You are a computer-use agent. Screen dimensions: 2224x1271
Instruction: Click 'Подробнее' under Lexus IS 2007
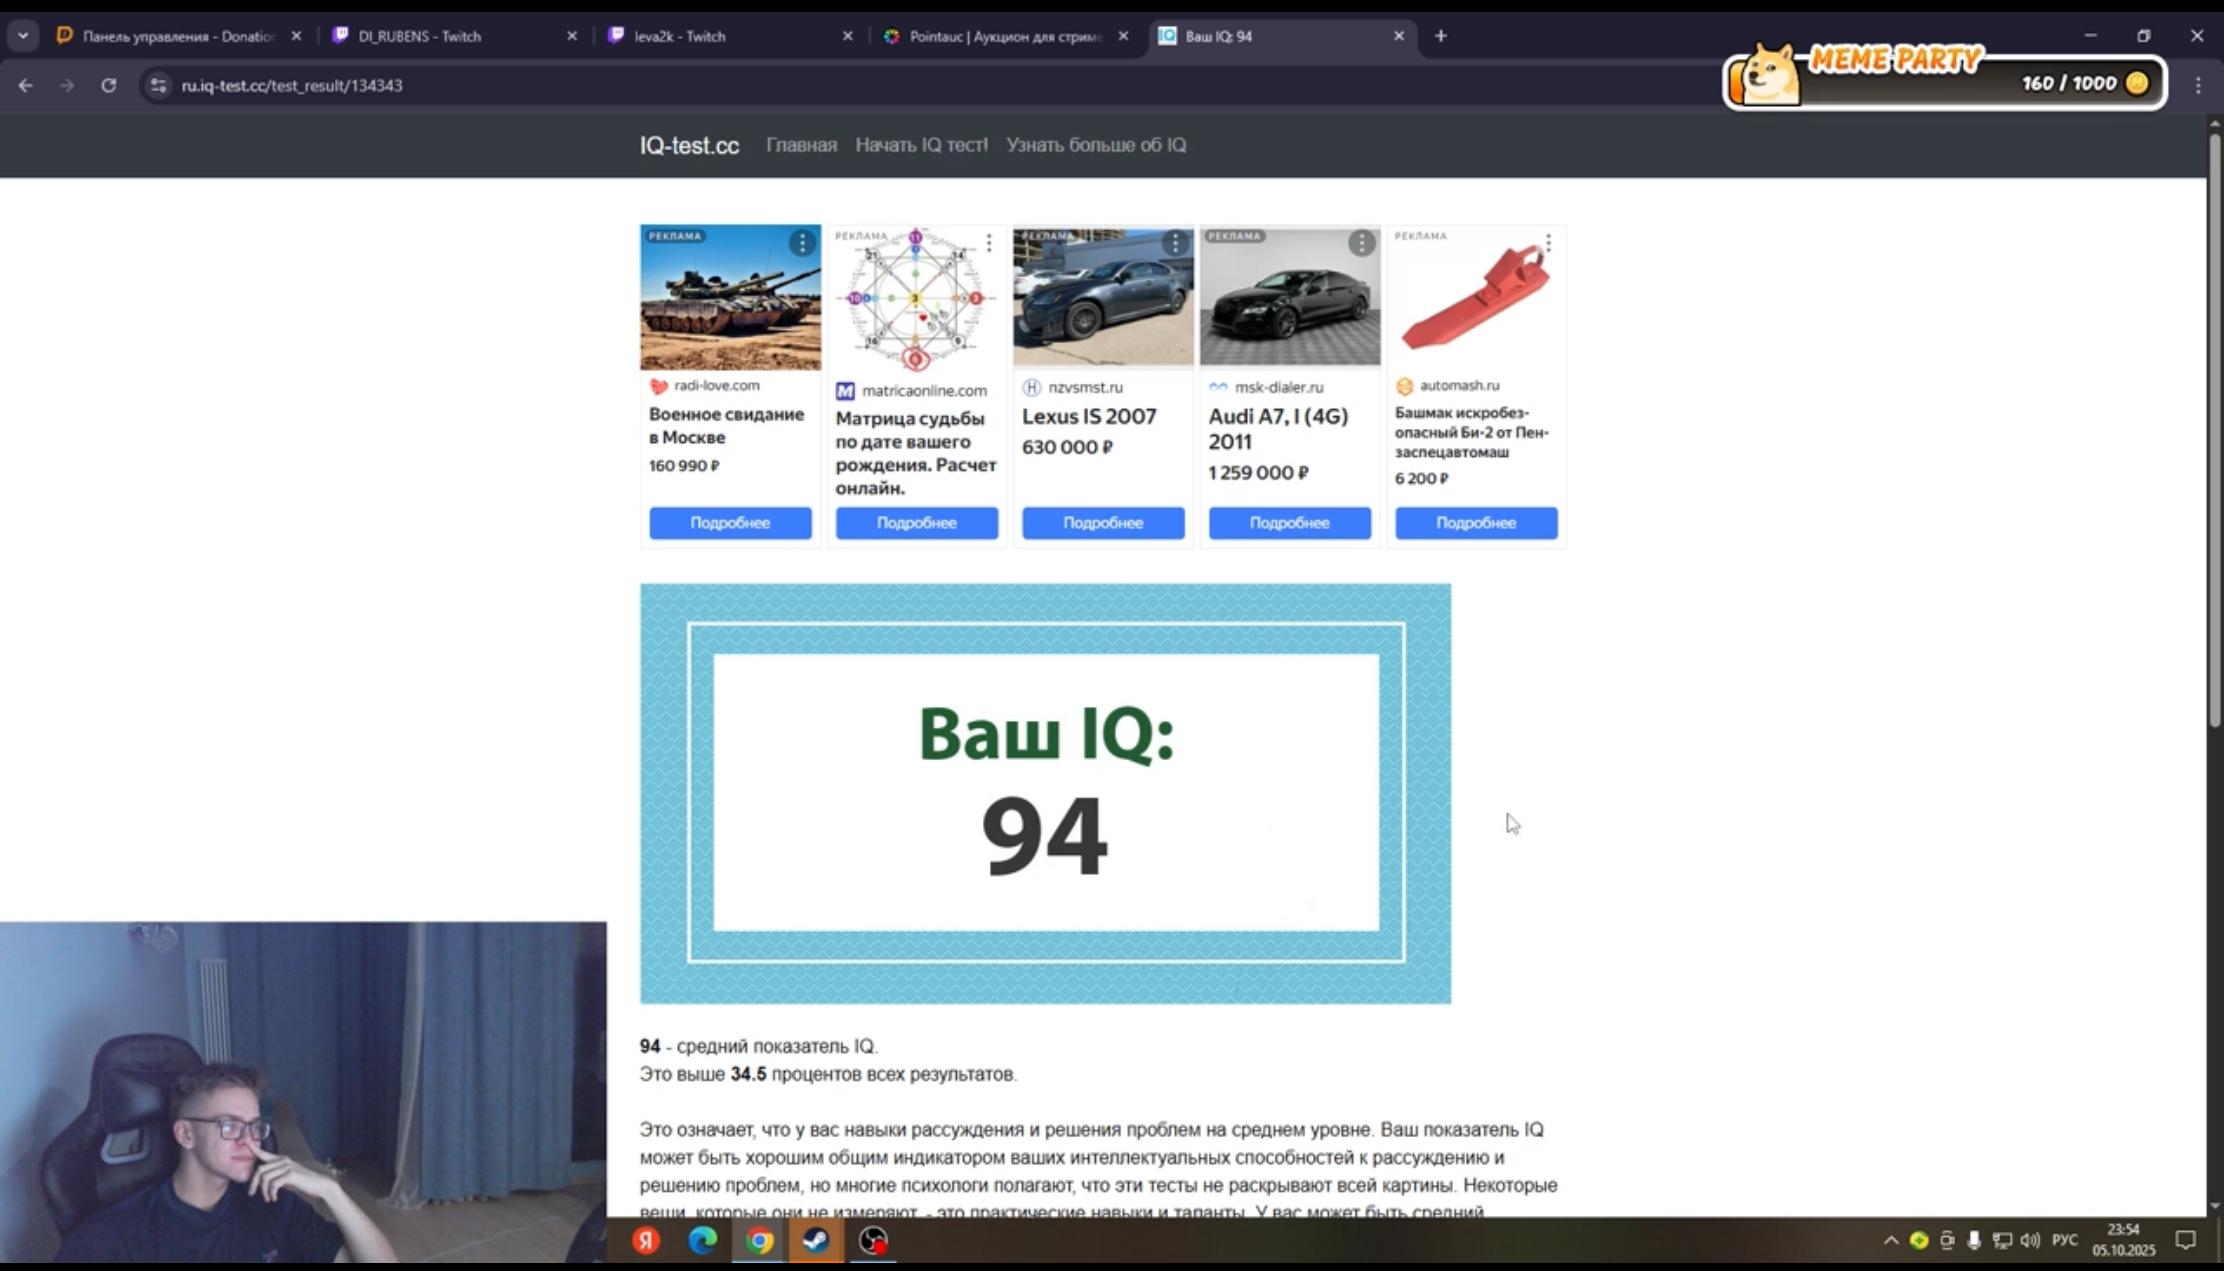click(x=1102, y=523)
